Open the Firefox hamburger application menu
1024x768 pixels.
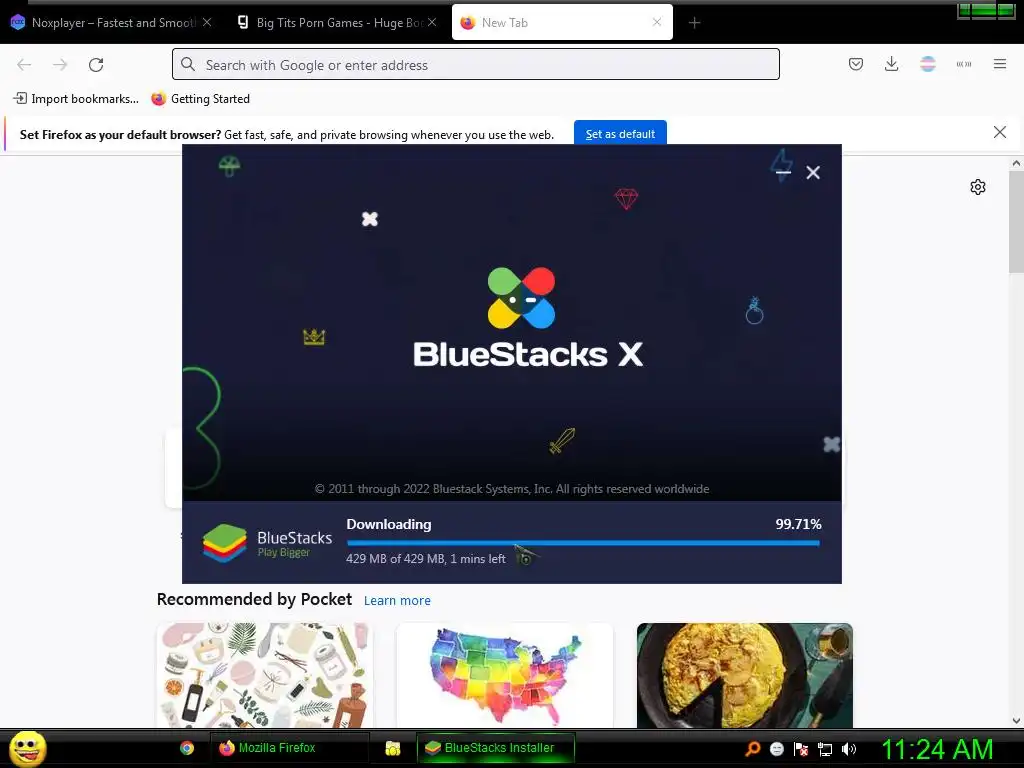point(1000,64)
